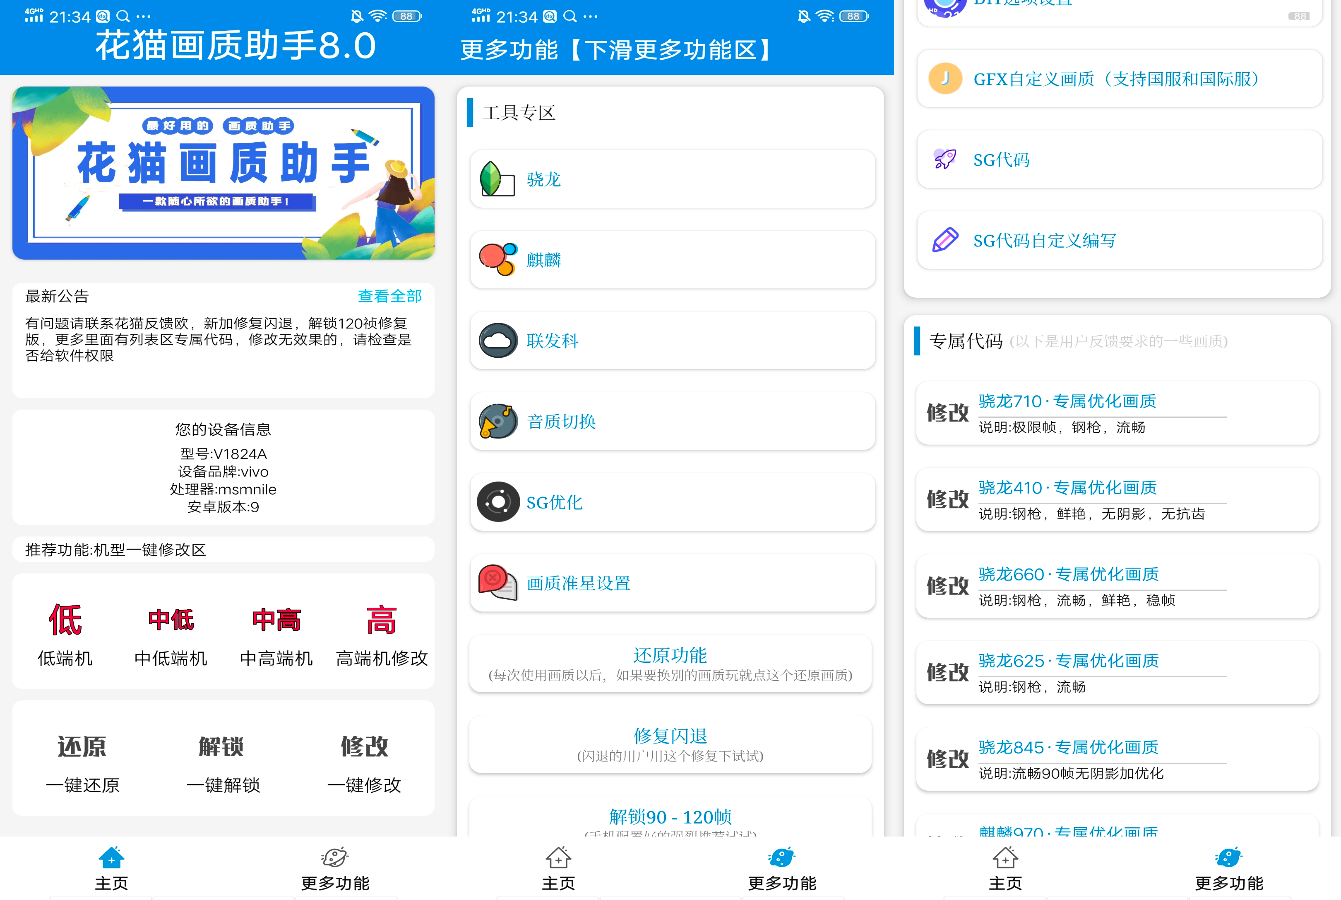
Task: Tap 说明:极限帧, 钢枪, 流畅 description
Action: (1062, 428)
